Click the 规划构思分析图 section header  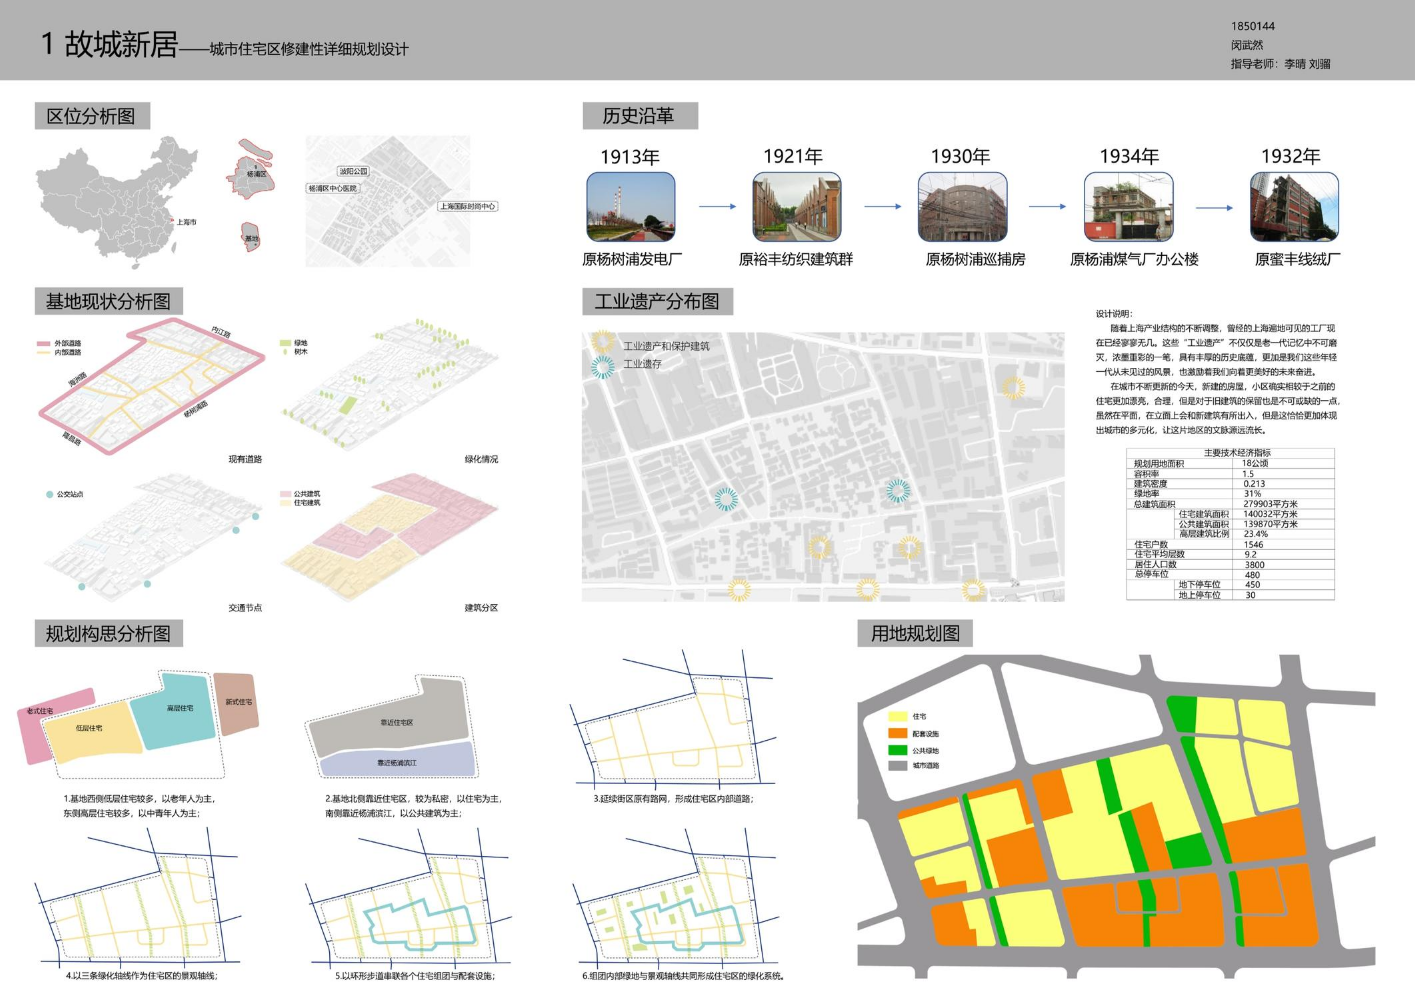(108, 634)
